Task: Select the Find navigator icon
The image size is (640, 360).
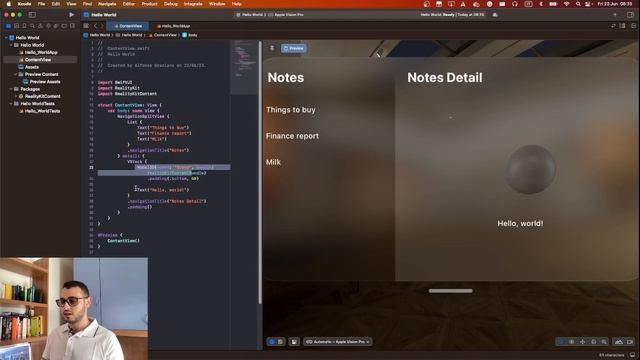Action: (32, 26)
